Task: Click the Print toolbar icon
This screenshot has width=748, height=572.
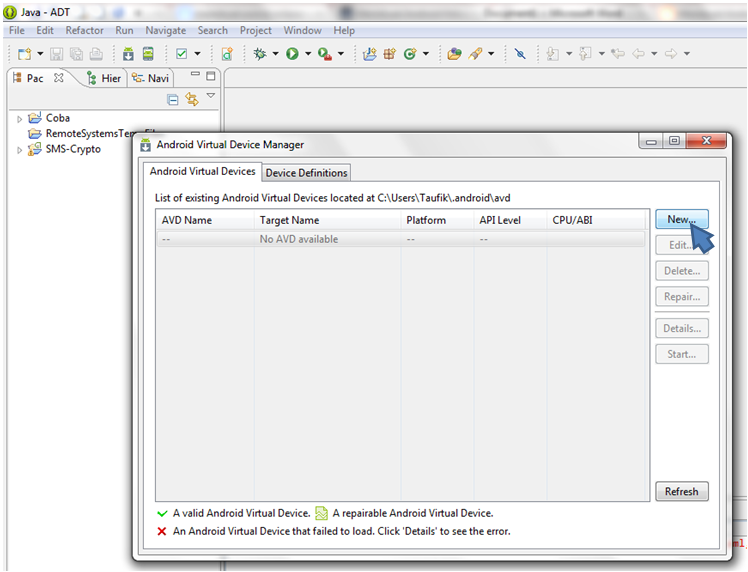Action: [96, 54]
